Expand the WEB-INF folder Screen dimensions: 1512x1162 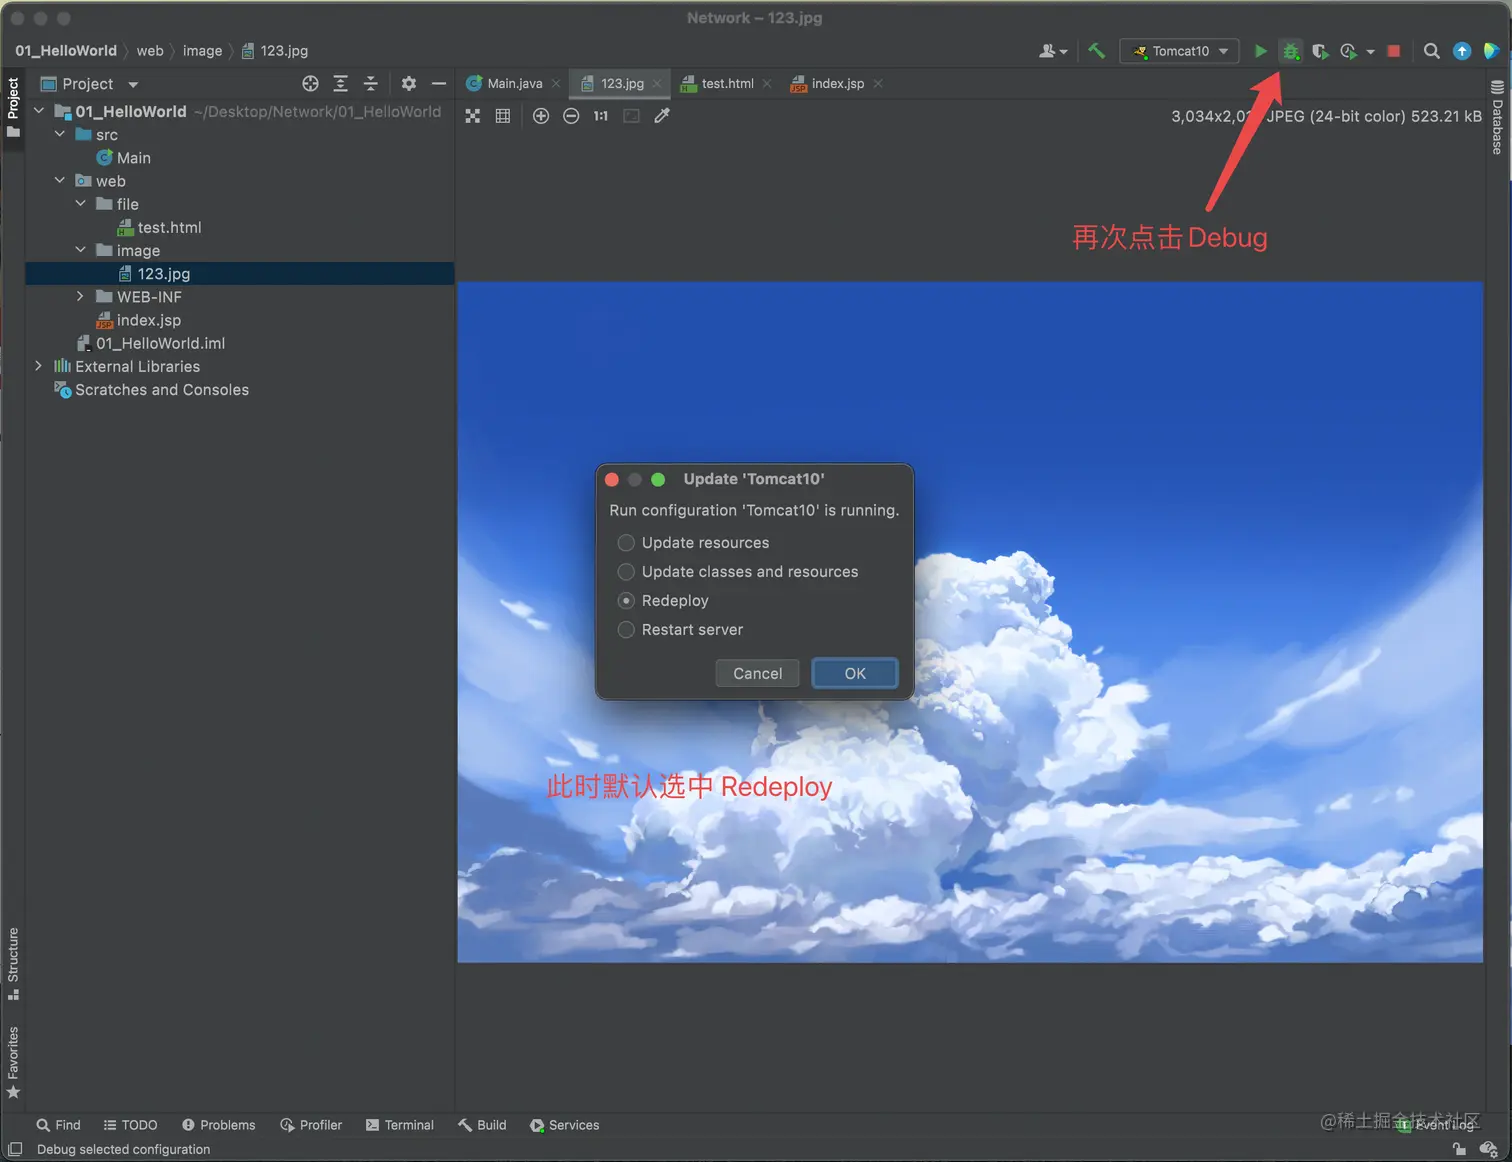point(81,296)
